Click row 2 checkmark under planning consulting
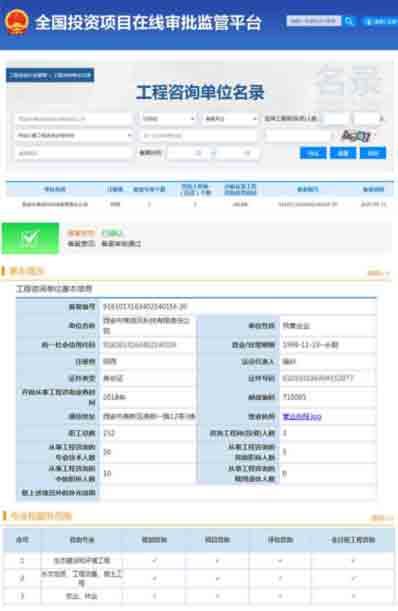This screenshot has width=398, height=611. pyautogui.click(x=154, y=579)
